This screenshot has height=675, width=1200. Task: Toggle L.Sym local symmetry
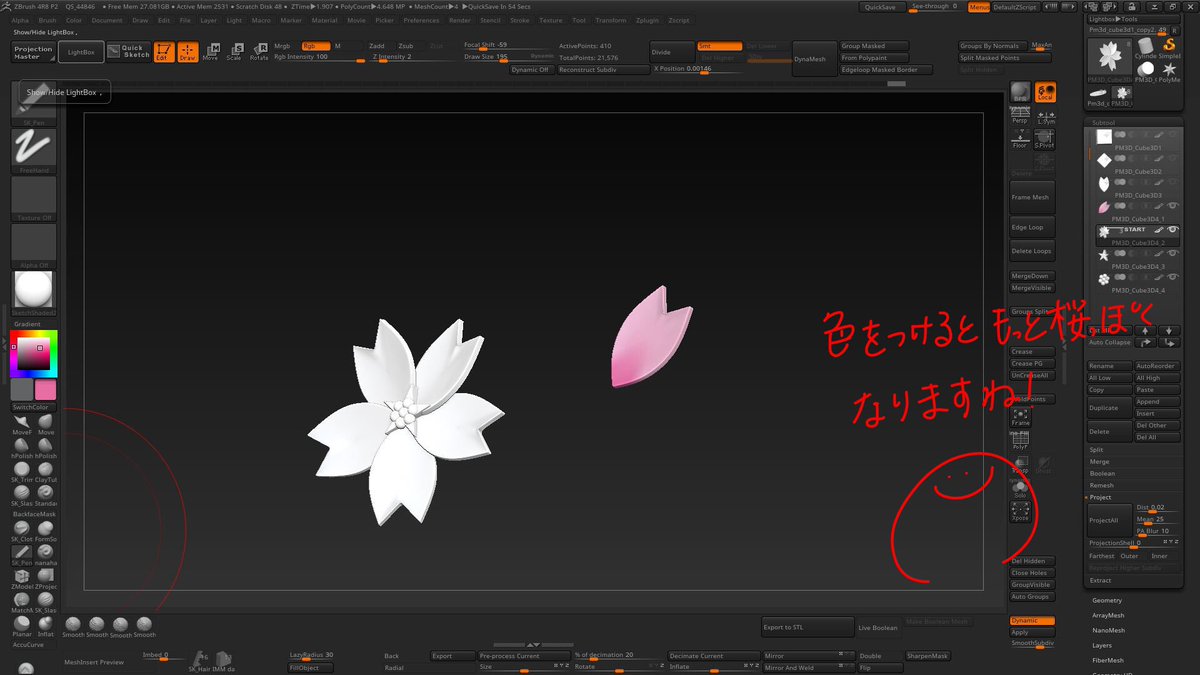tap(1046, 116)
